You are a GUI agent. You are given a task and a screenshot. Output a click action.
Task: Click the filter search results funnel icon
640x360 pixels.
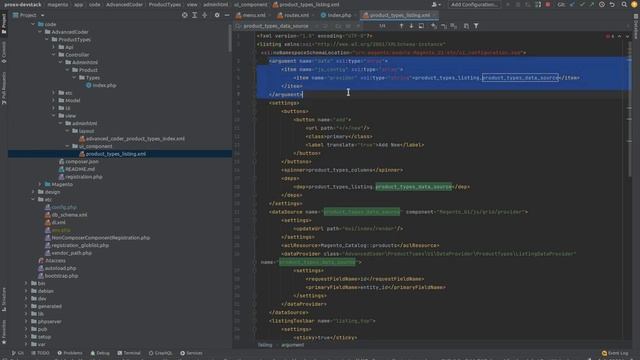476,26
